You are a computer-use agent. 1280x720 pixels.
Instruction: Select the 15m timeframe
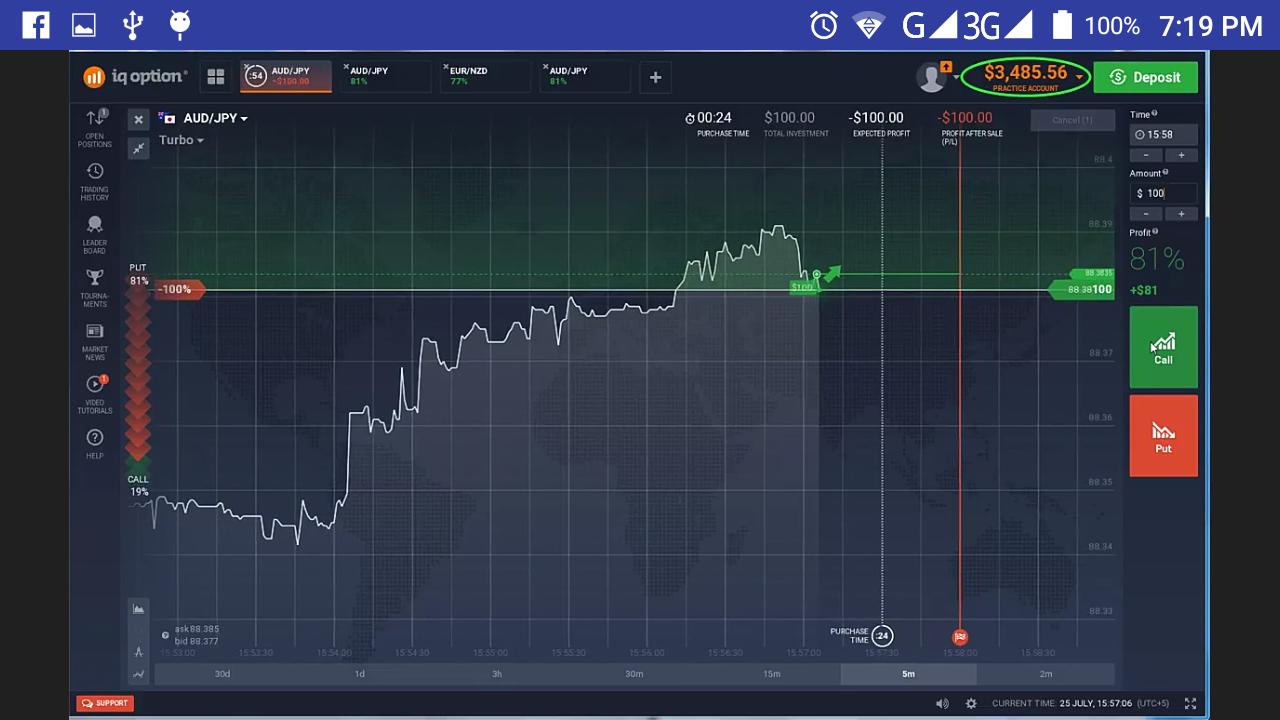click(771, 674)
